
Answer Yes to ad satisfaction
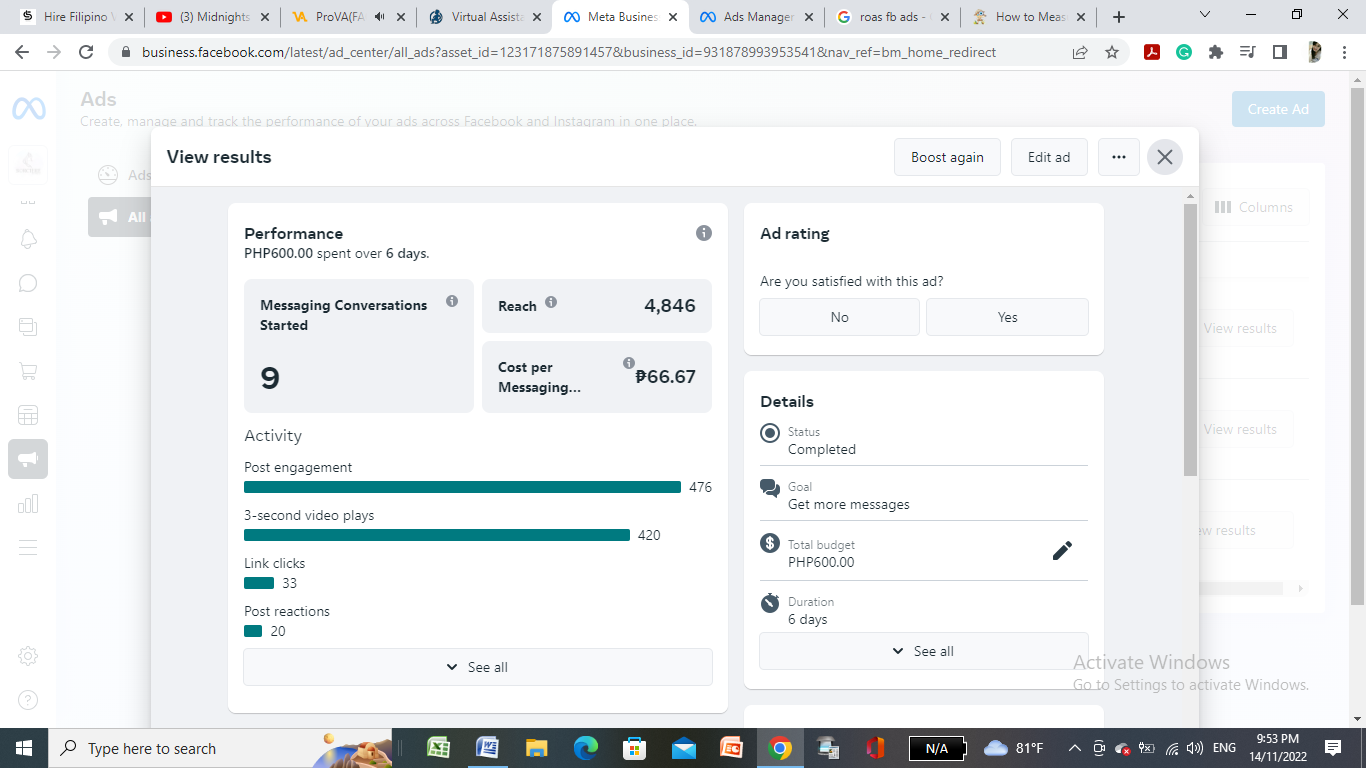coord(1007,317)
